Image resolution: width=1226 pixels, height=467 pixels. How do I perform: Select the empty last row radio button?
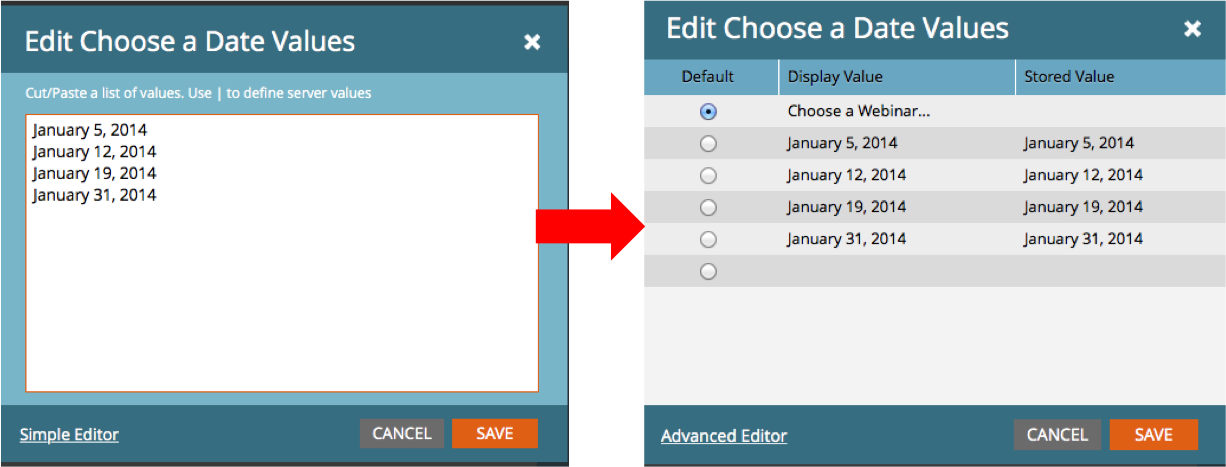(x=708, y=271)
